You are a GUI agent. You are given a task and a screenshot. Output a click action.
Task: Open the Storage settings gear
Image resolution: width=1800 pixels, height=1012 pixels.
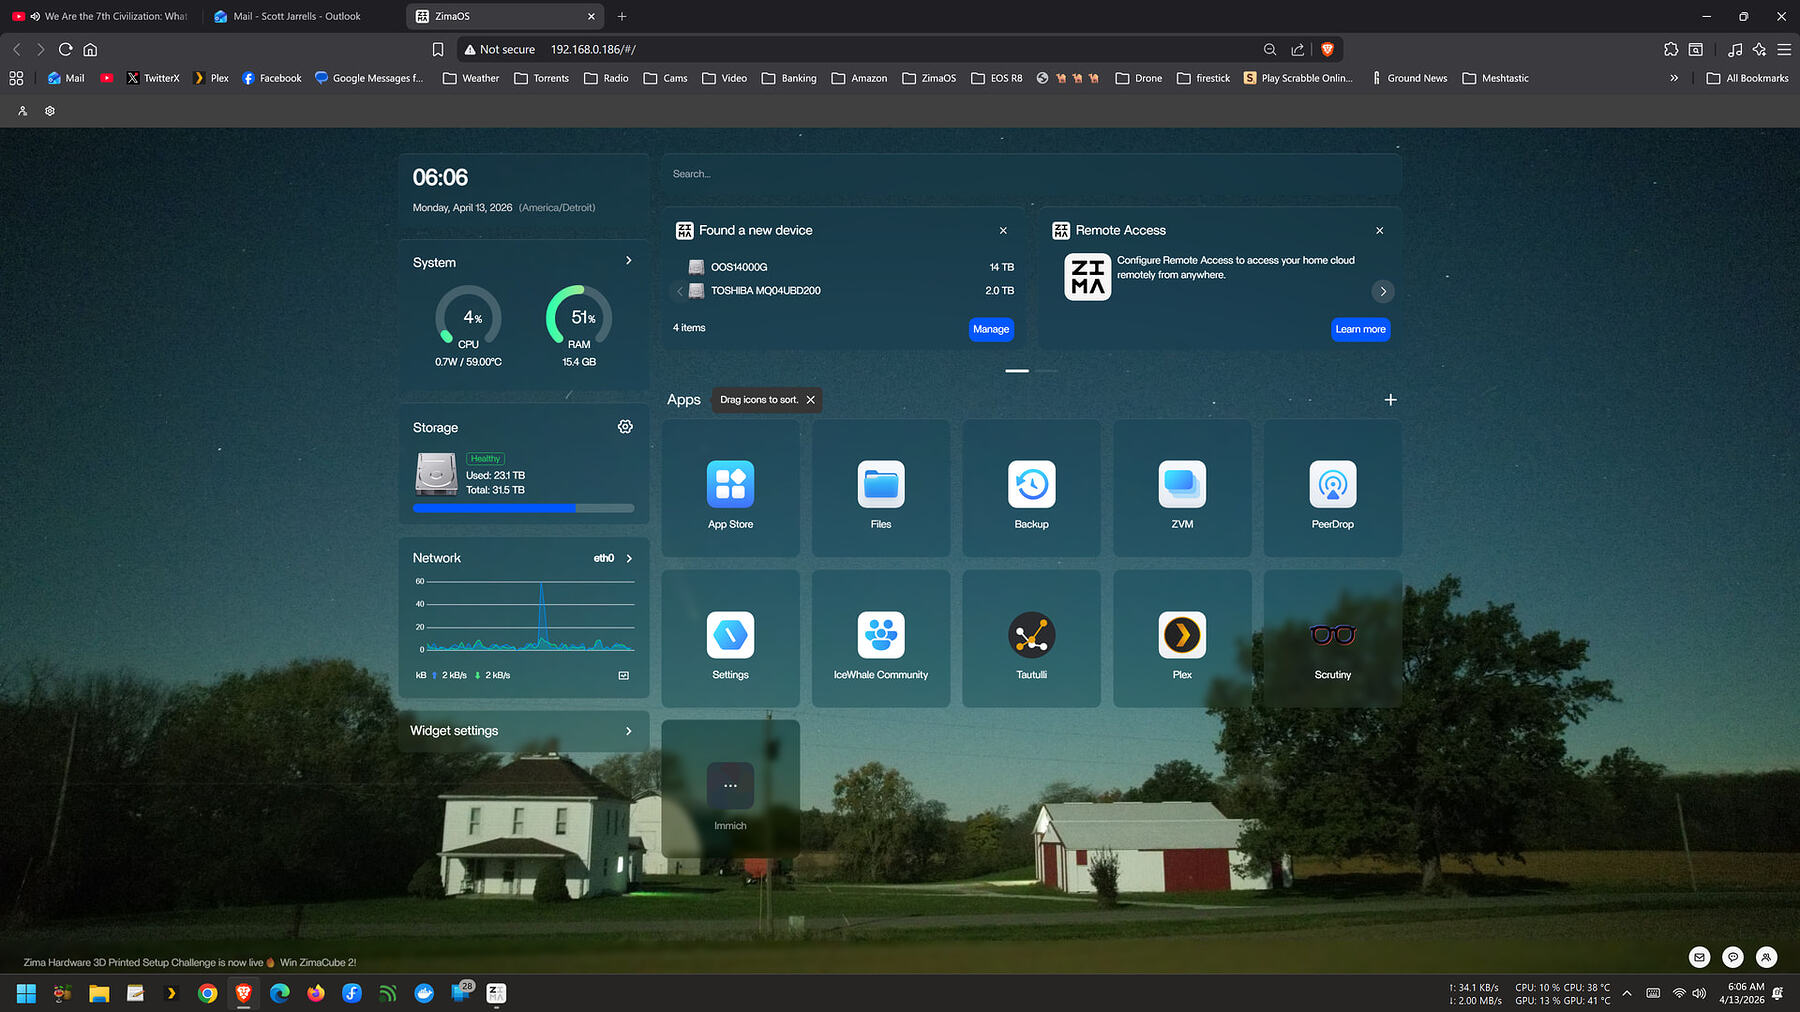click(x=625, y=427)
